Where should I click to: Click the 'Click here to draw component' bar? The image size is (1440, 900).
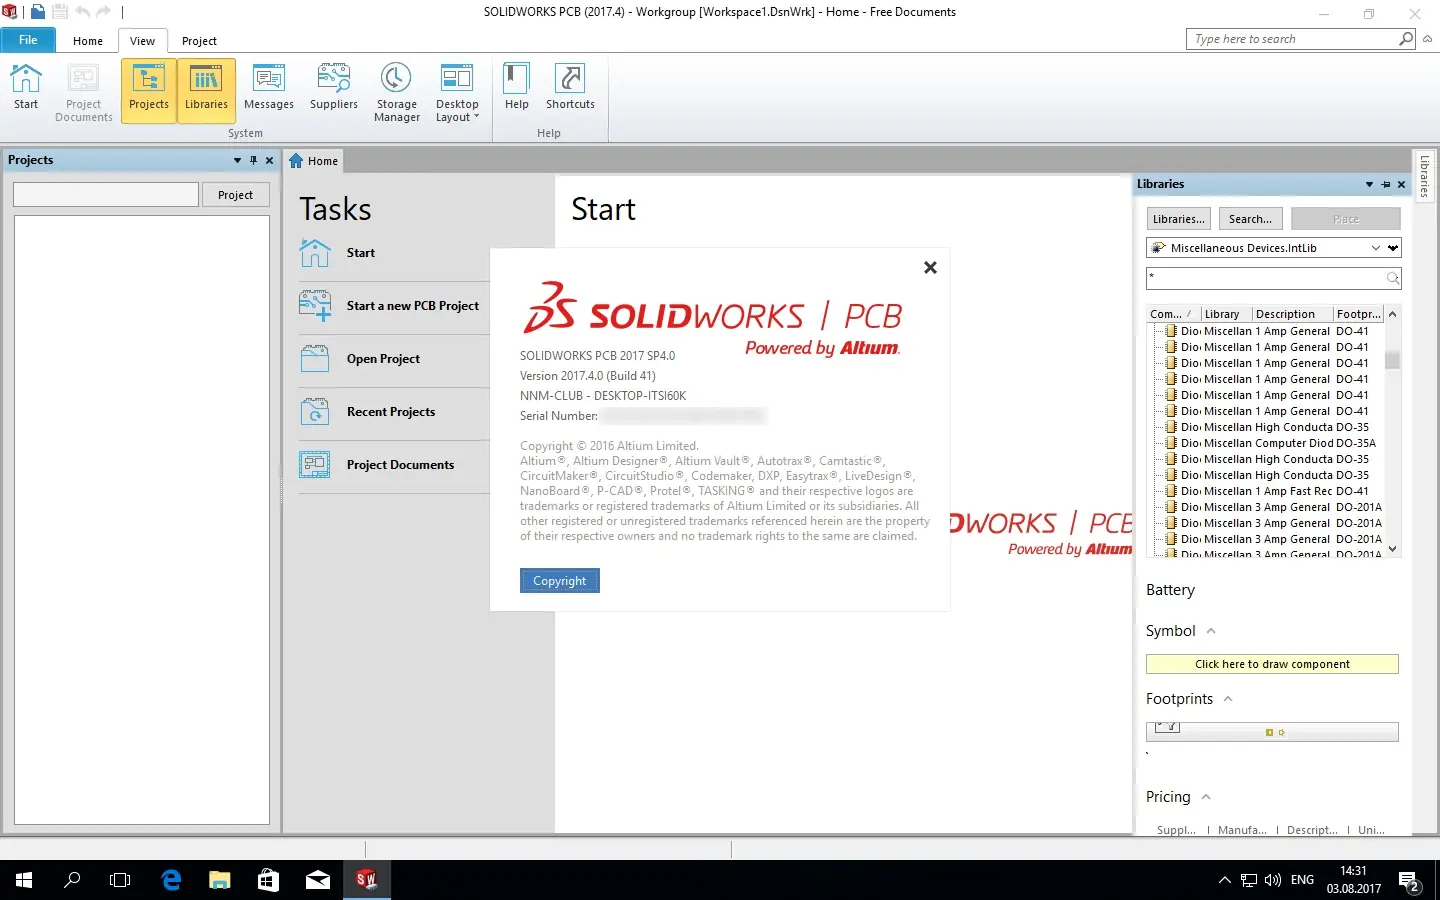[x=1272, y=664]
